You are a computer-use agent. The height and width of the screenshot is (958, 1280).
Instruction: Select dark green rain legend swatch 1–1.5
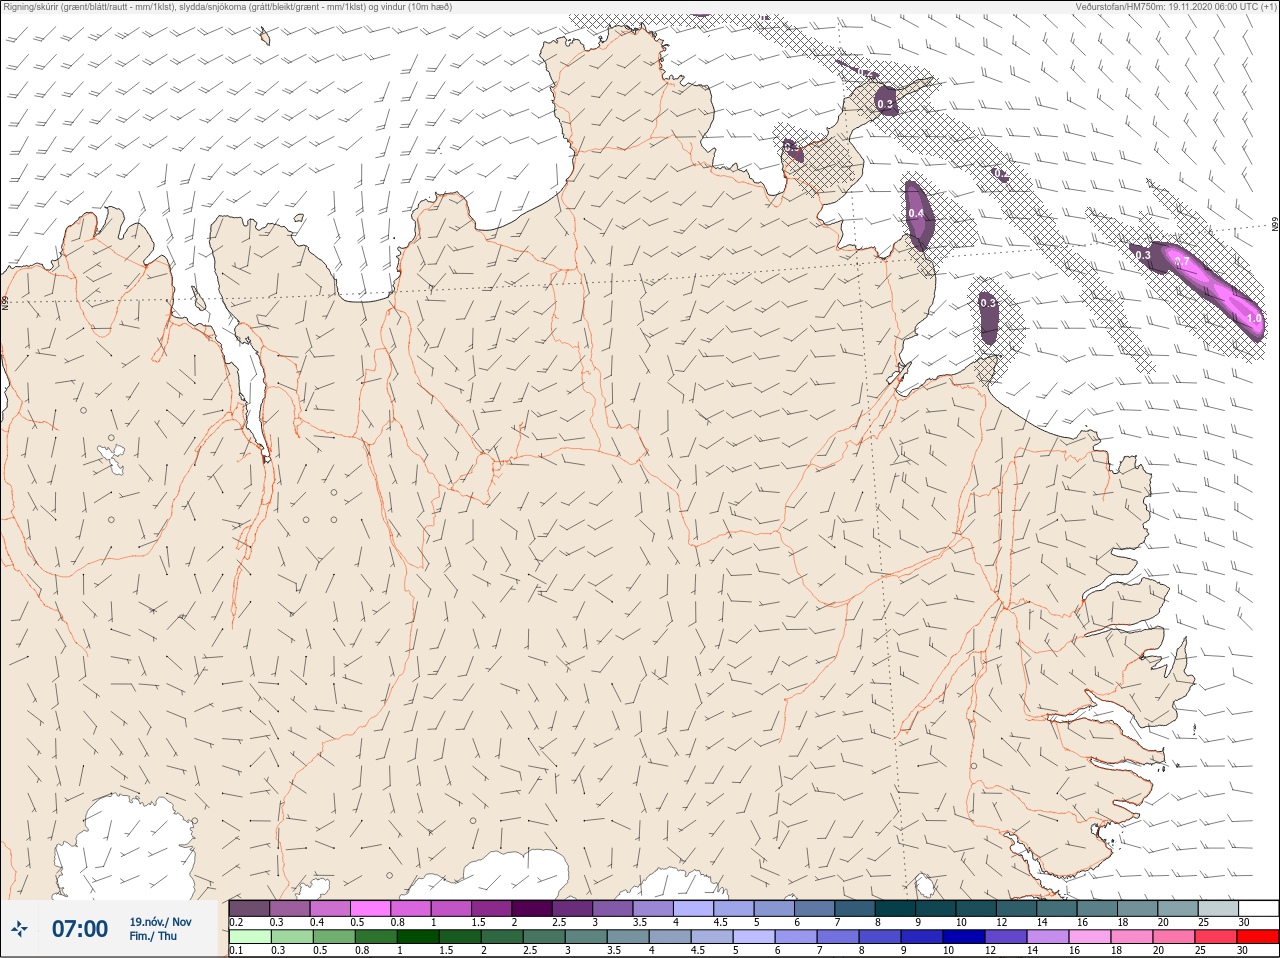[x=418, y=937]
